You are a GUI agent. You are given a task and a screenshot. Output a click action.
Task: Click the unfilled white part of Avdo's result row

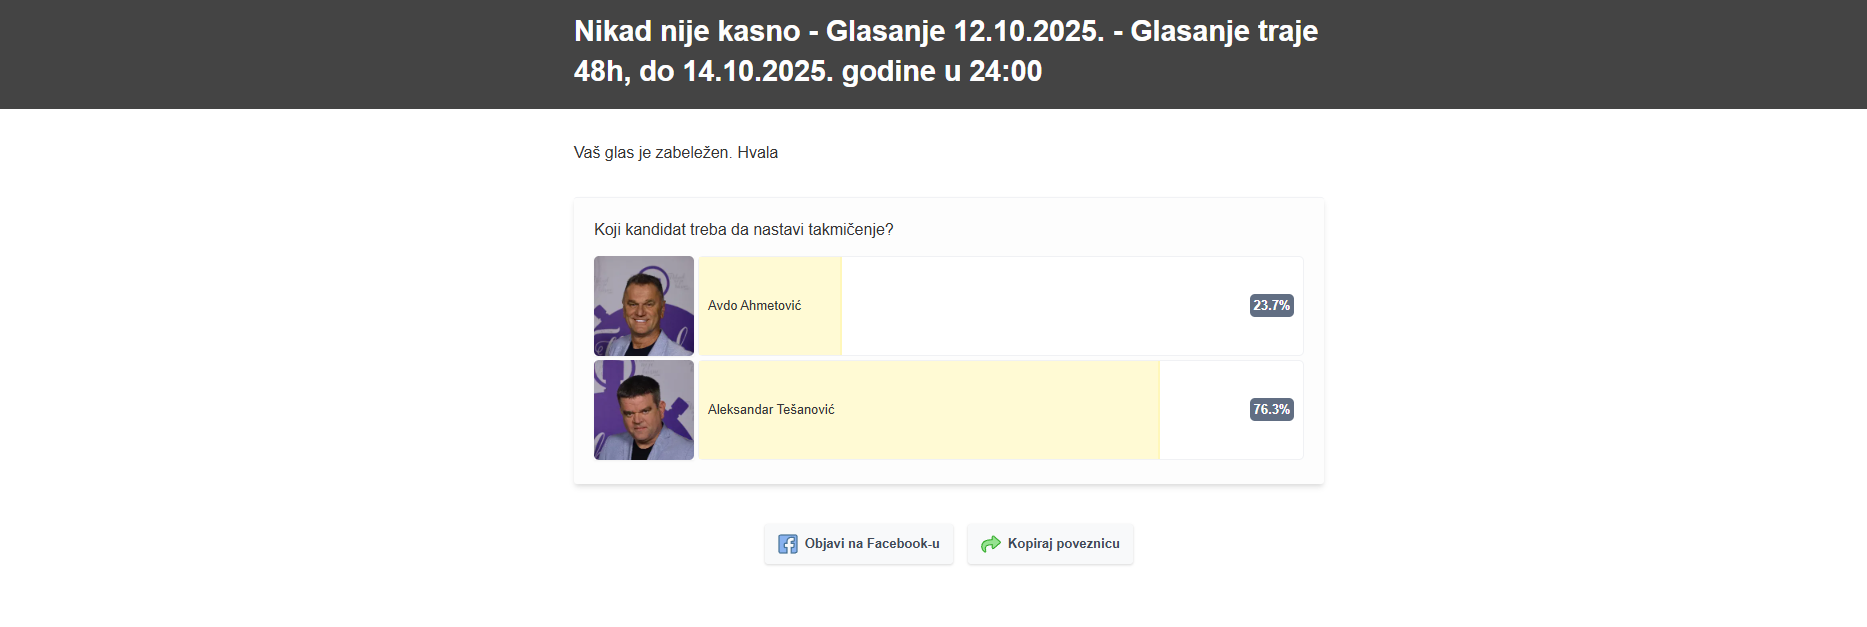1040,306
